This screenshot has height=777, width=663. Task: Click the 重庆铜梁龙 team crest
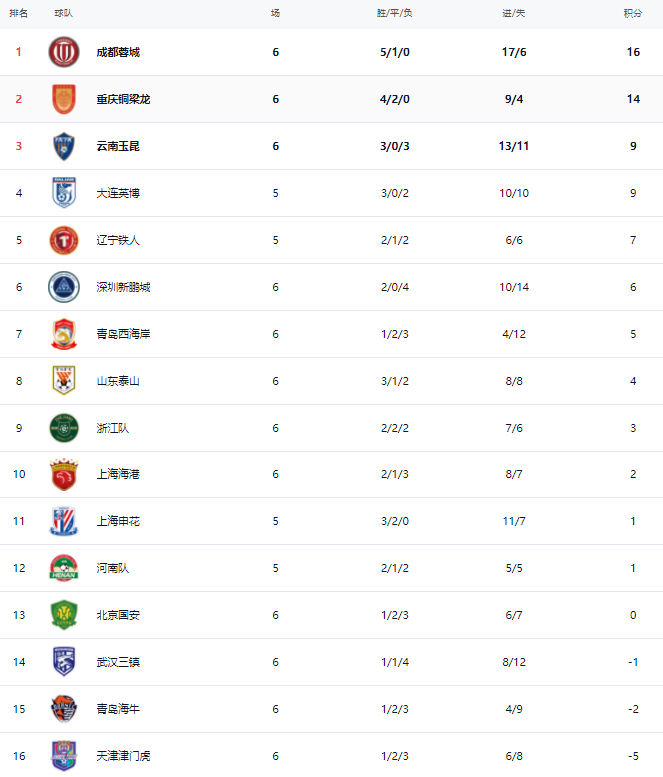click(x=64, y=99)
